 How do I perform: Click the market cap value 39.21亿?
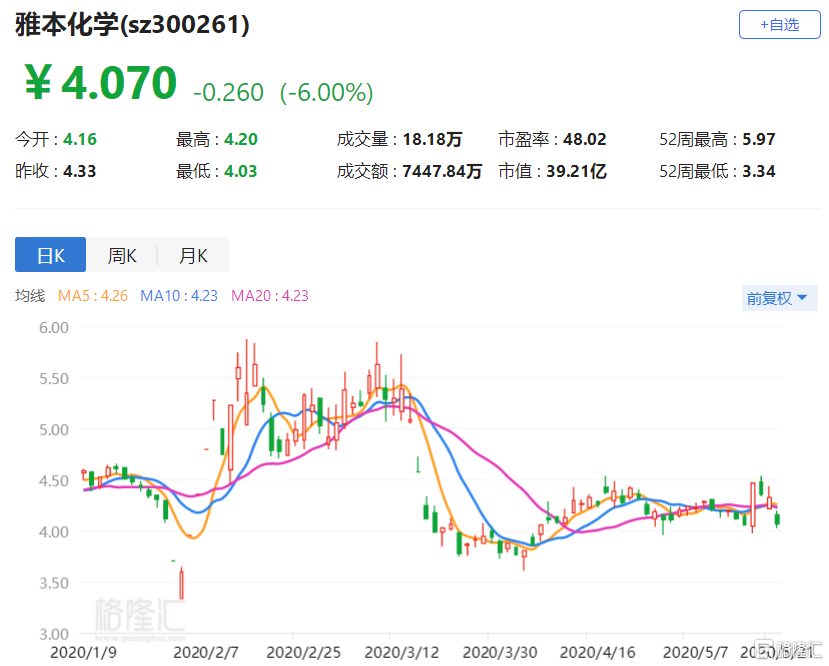click(576, 171)
